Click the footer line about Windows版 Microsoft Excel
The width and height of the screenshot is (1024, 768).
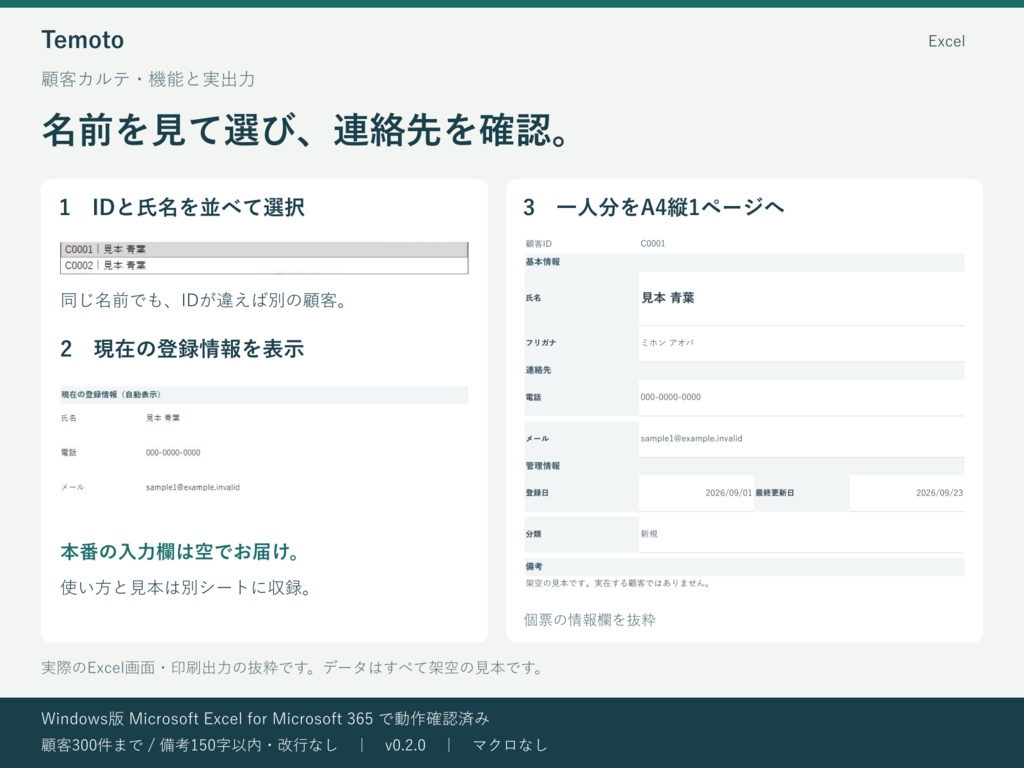coord(265,719)
